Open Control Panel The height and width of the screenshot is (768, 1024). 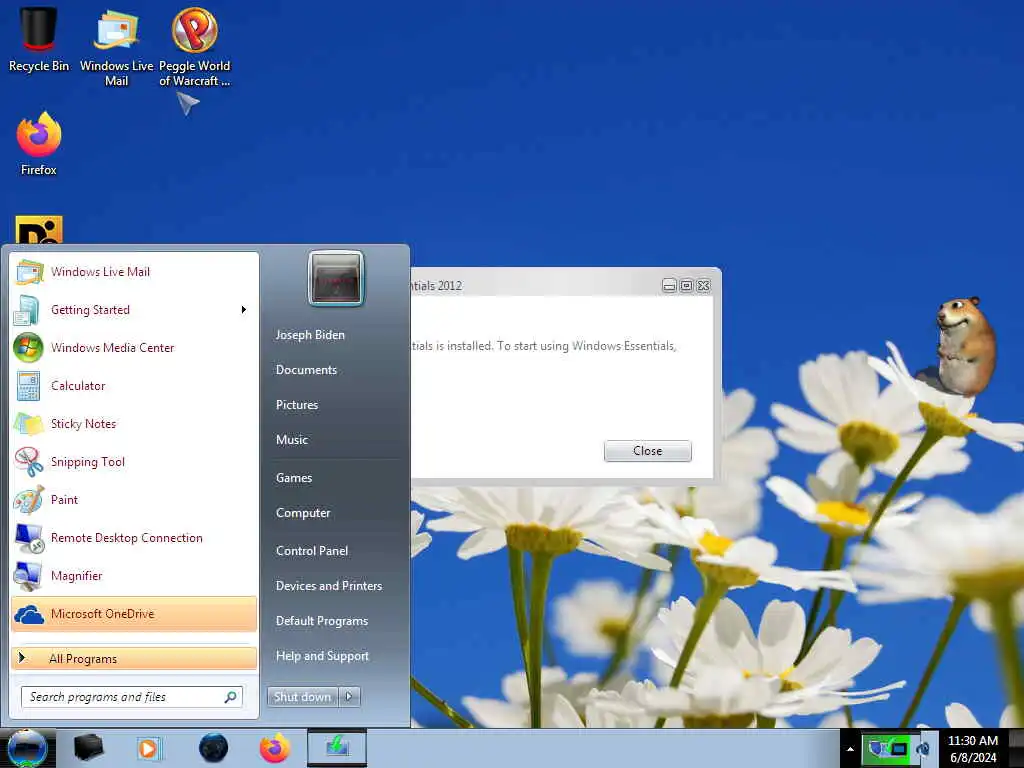pyautogui.click(x=312, y=551)
